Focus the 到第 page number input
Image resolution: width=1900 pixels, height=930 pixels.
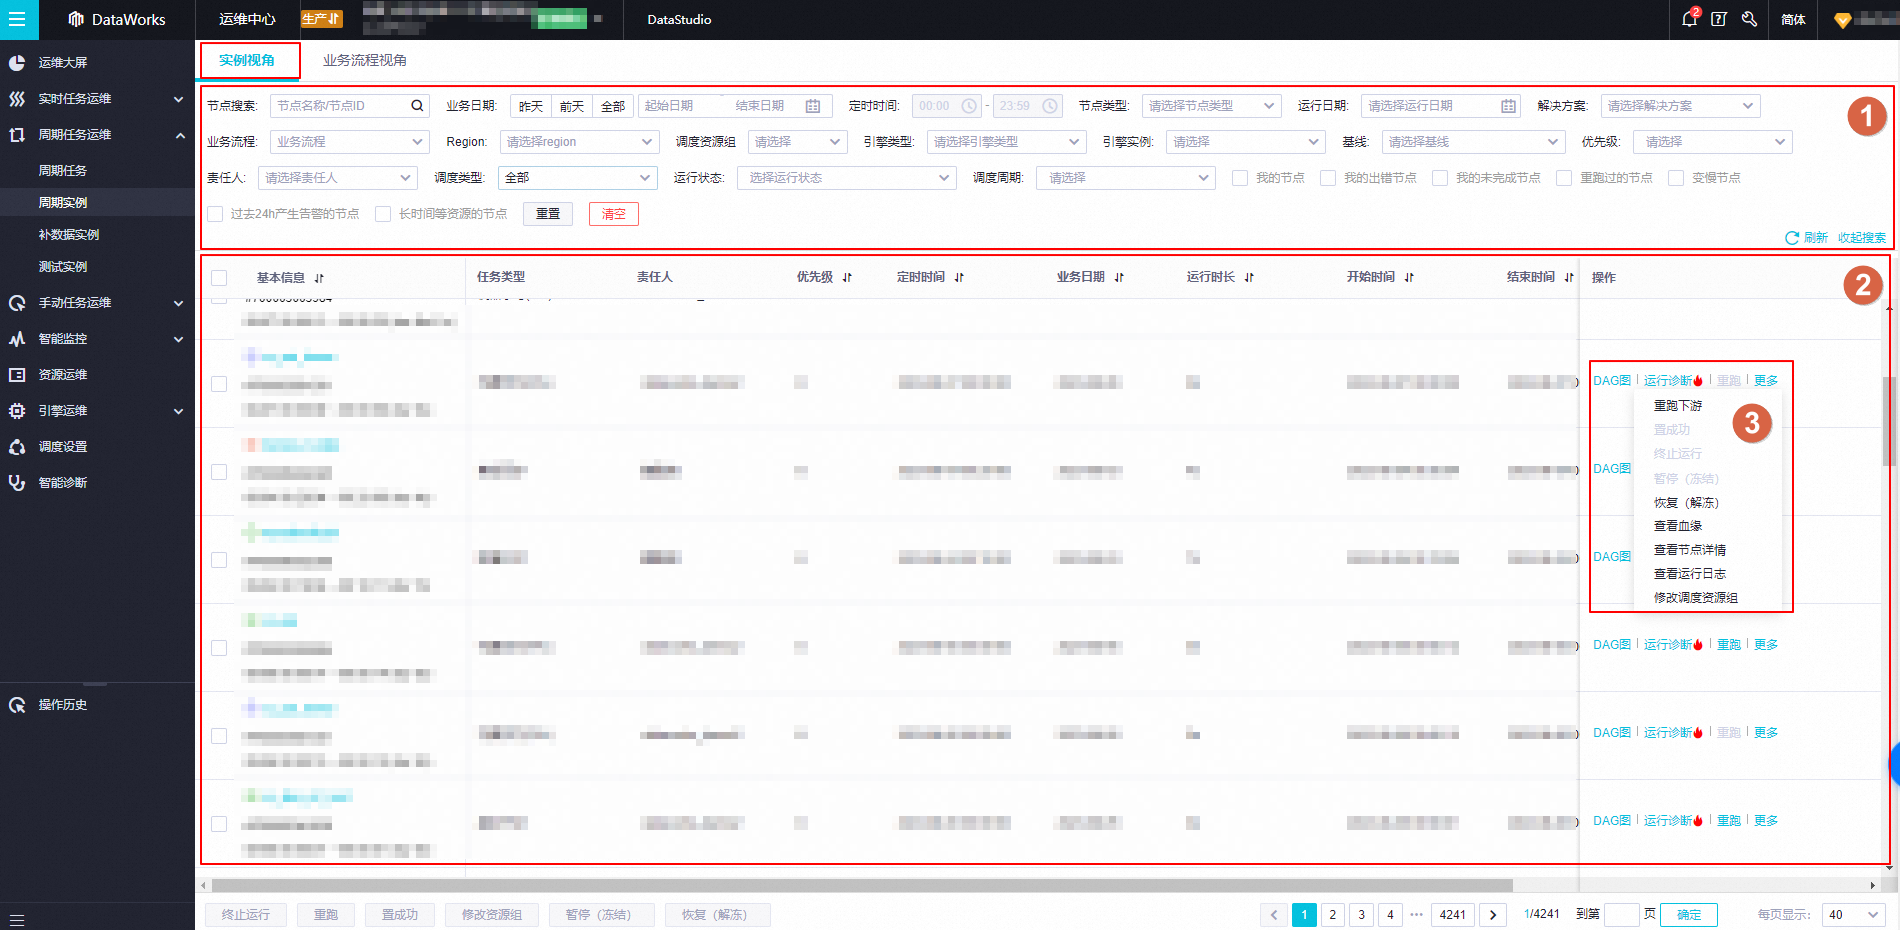[1622, 915]
